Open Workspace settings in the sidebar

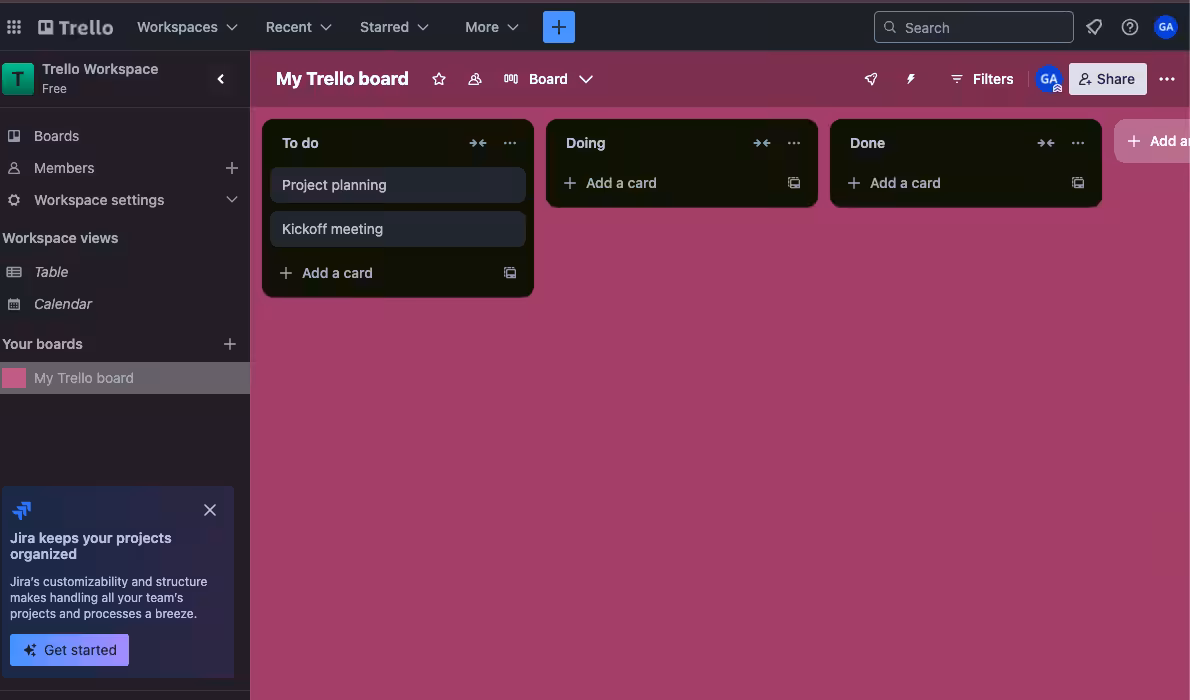click(x=99, y=200)
